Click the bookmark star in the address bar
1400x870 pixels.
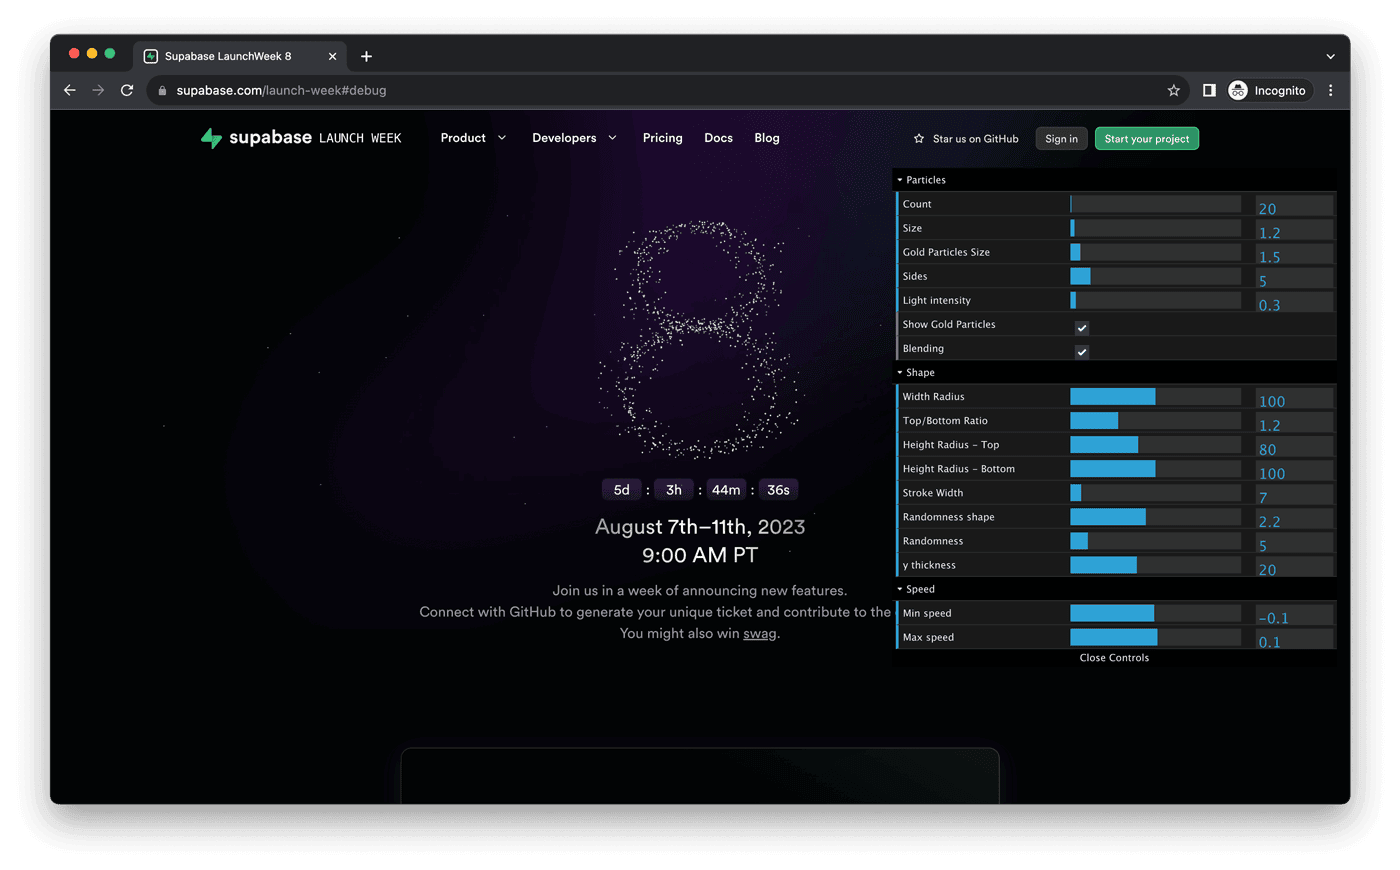coord(1173,90)
